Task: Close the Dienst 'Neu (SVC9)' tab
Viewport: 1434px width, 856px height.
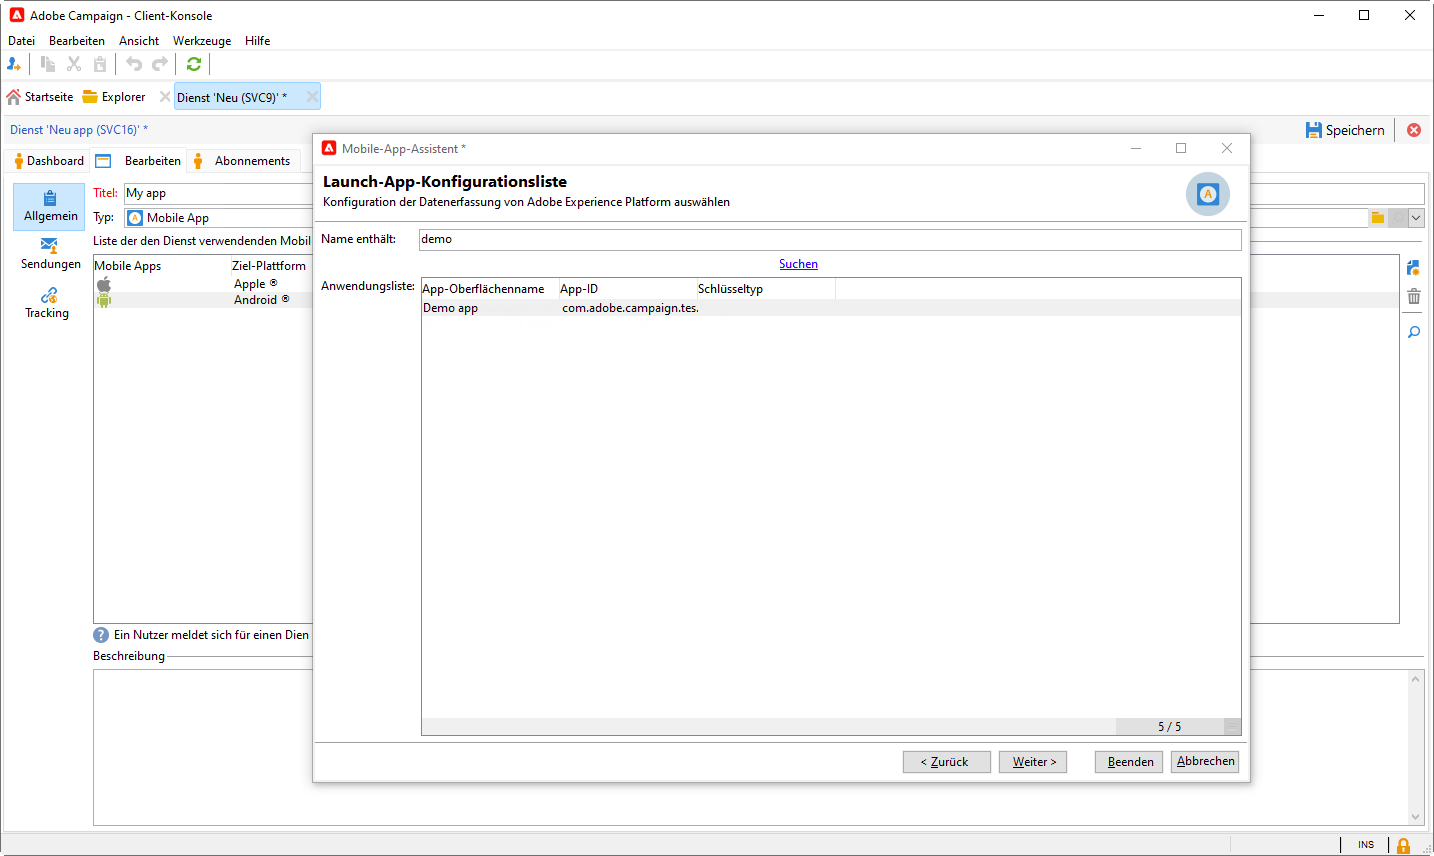Action: (312, 97)
